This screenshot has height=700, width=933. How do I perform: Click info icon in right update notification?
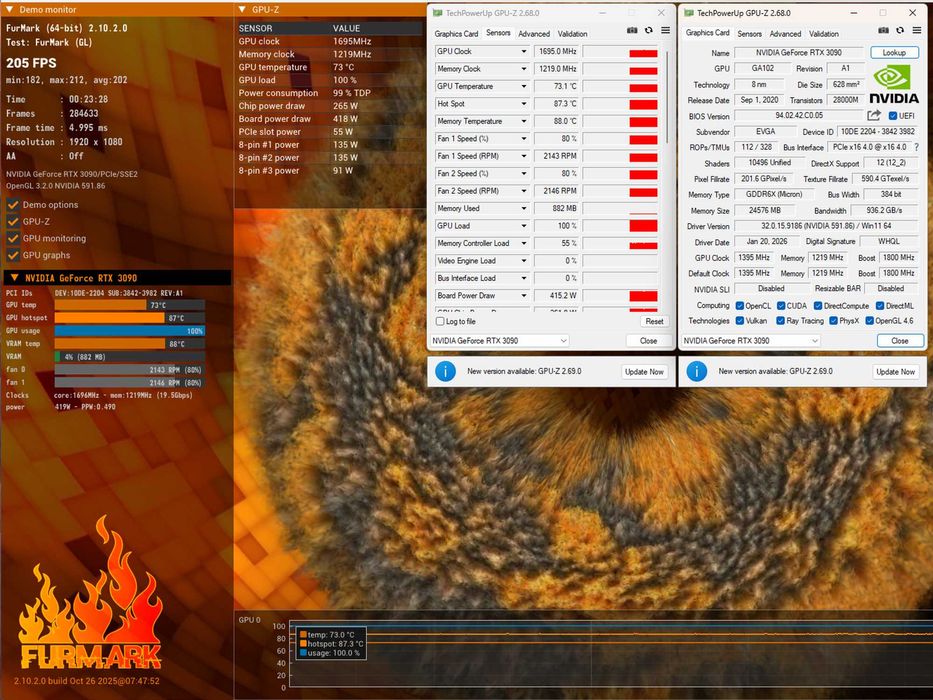pos(697,371)
